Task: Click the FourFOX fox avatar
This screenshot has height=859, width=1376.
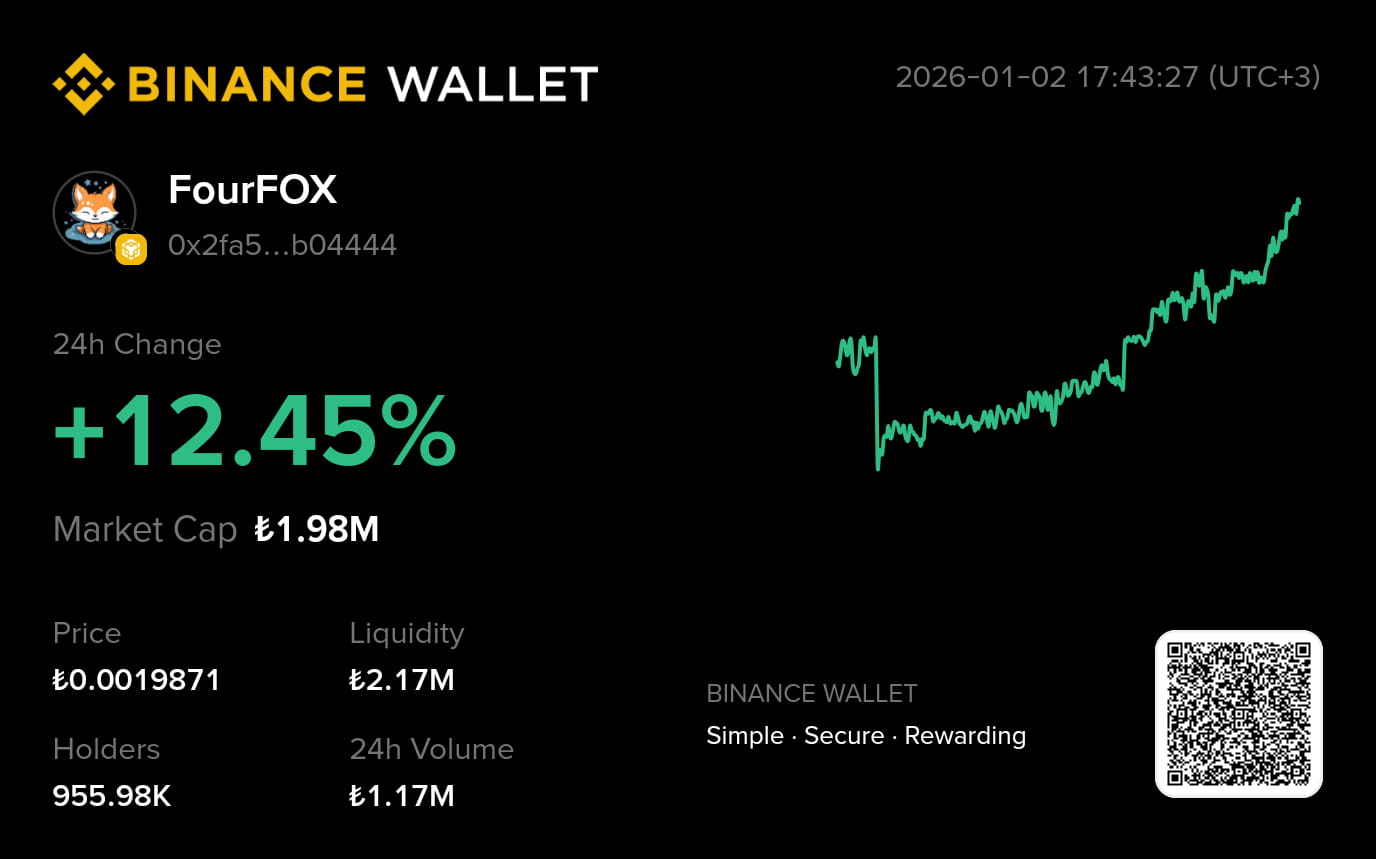Action: coord(92,210)
